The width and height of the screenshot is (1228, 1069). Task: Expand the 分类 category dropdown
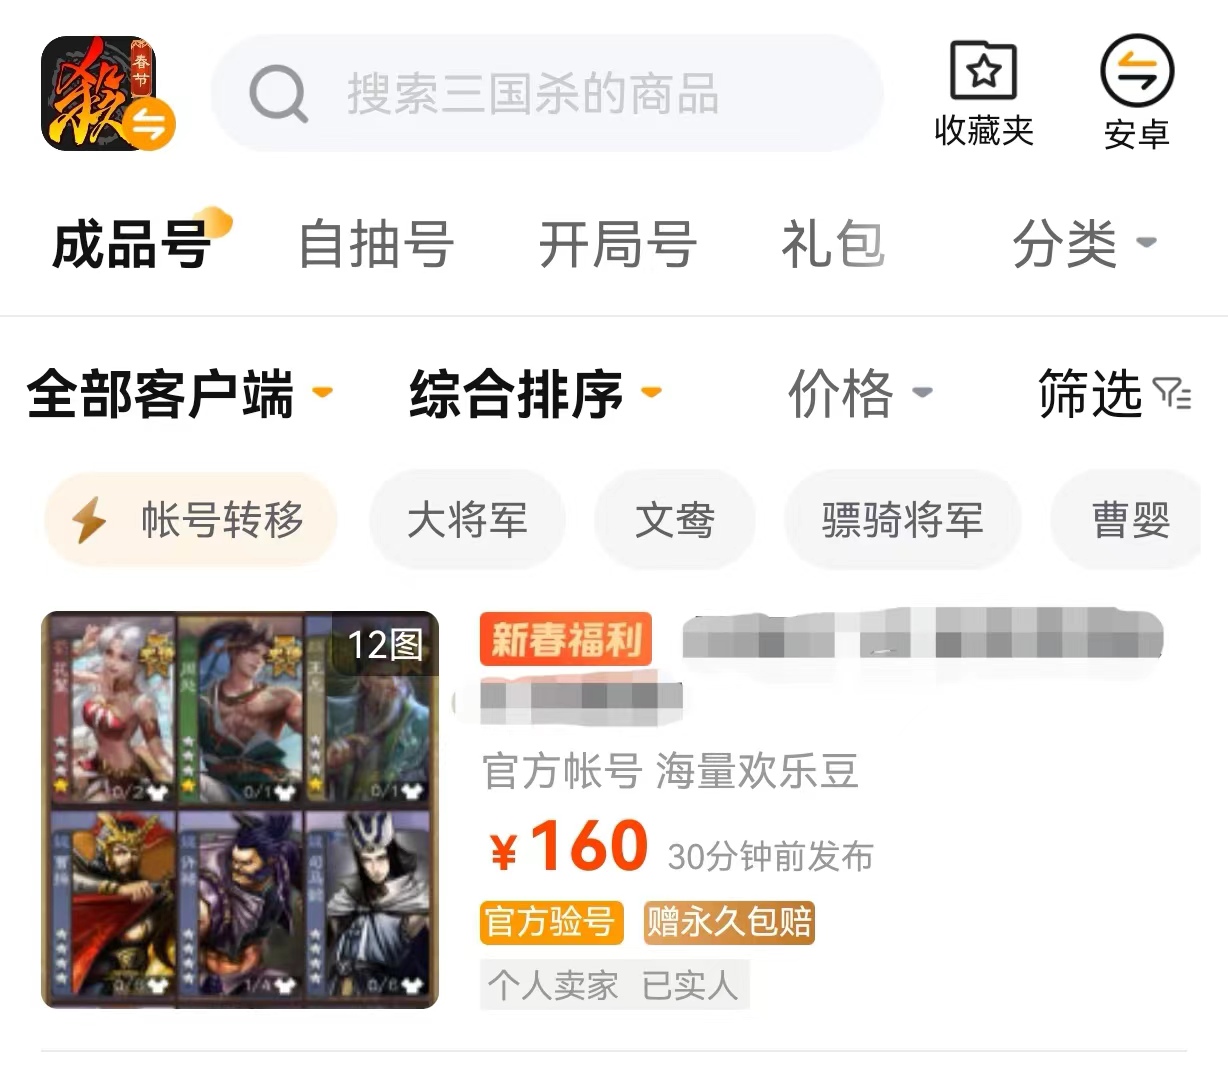(x=1084, y=244)
